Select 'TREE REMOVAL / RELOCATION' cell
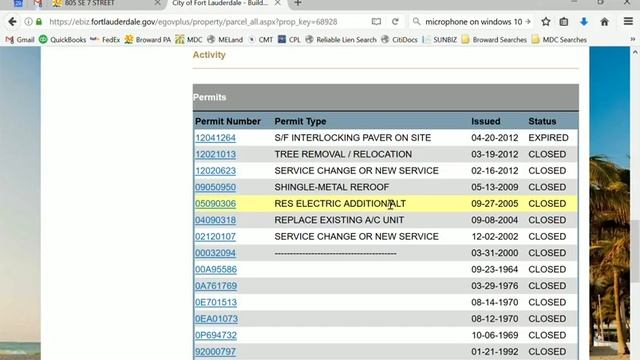640x360 pixels. tap(343, 154)
